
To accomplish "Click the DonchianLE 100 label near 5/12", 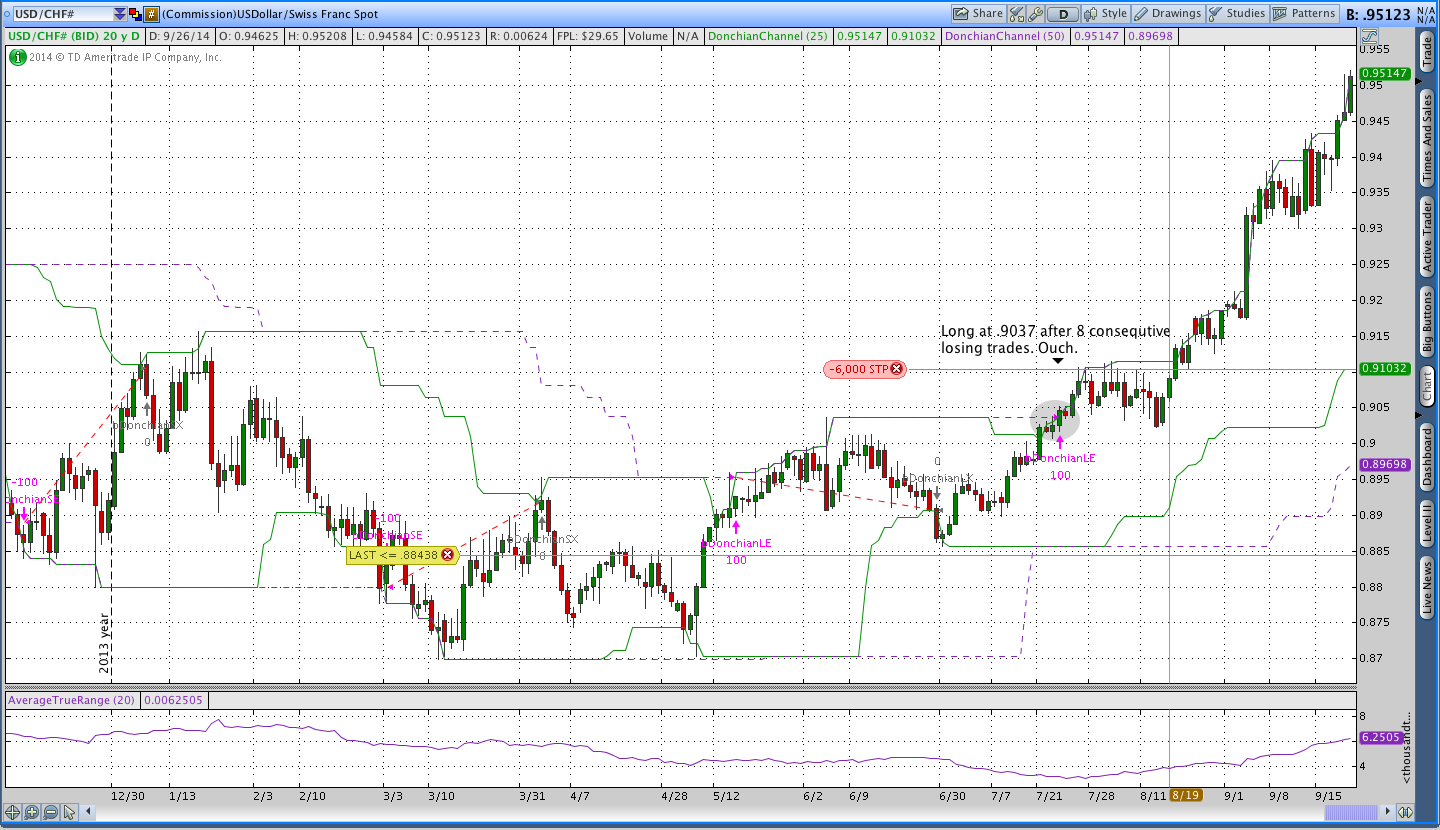I will 737,551.
